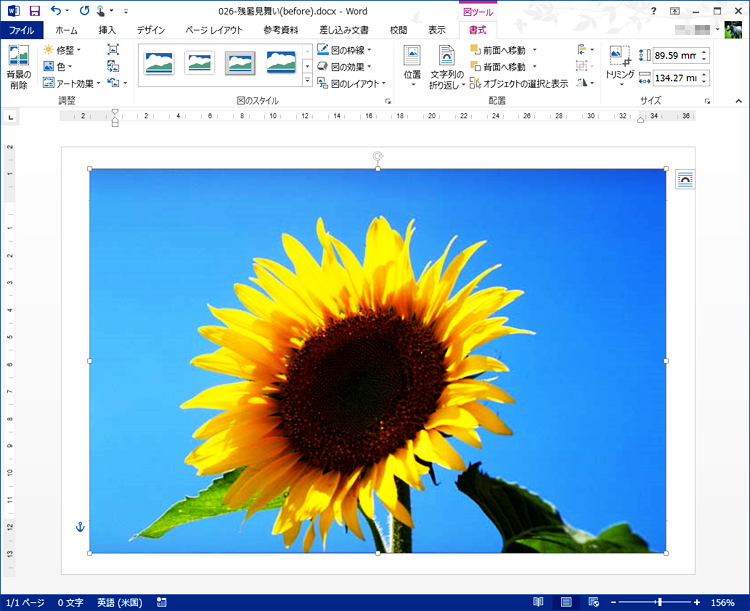Open the Color (色) options
The height and width of the screenshot is (611, 750).
(57, 67)
